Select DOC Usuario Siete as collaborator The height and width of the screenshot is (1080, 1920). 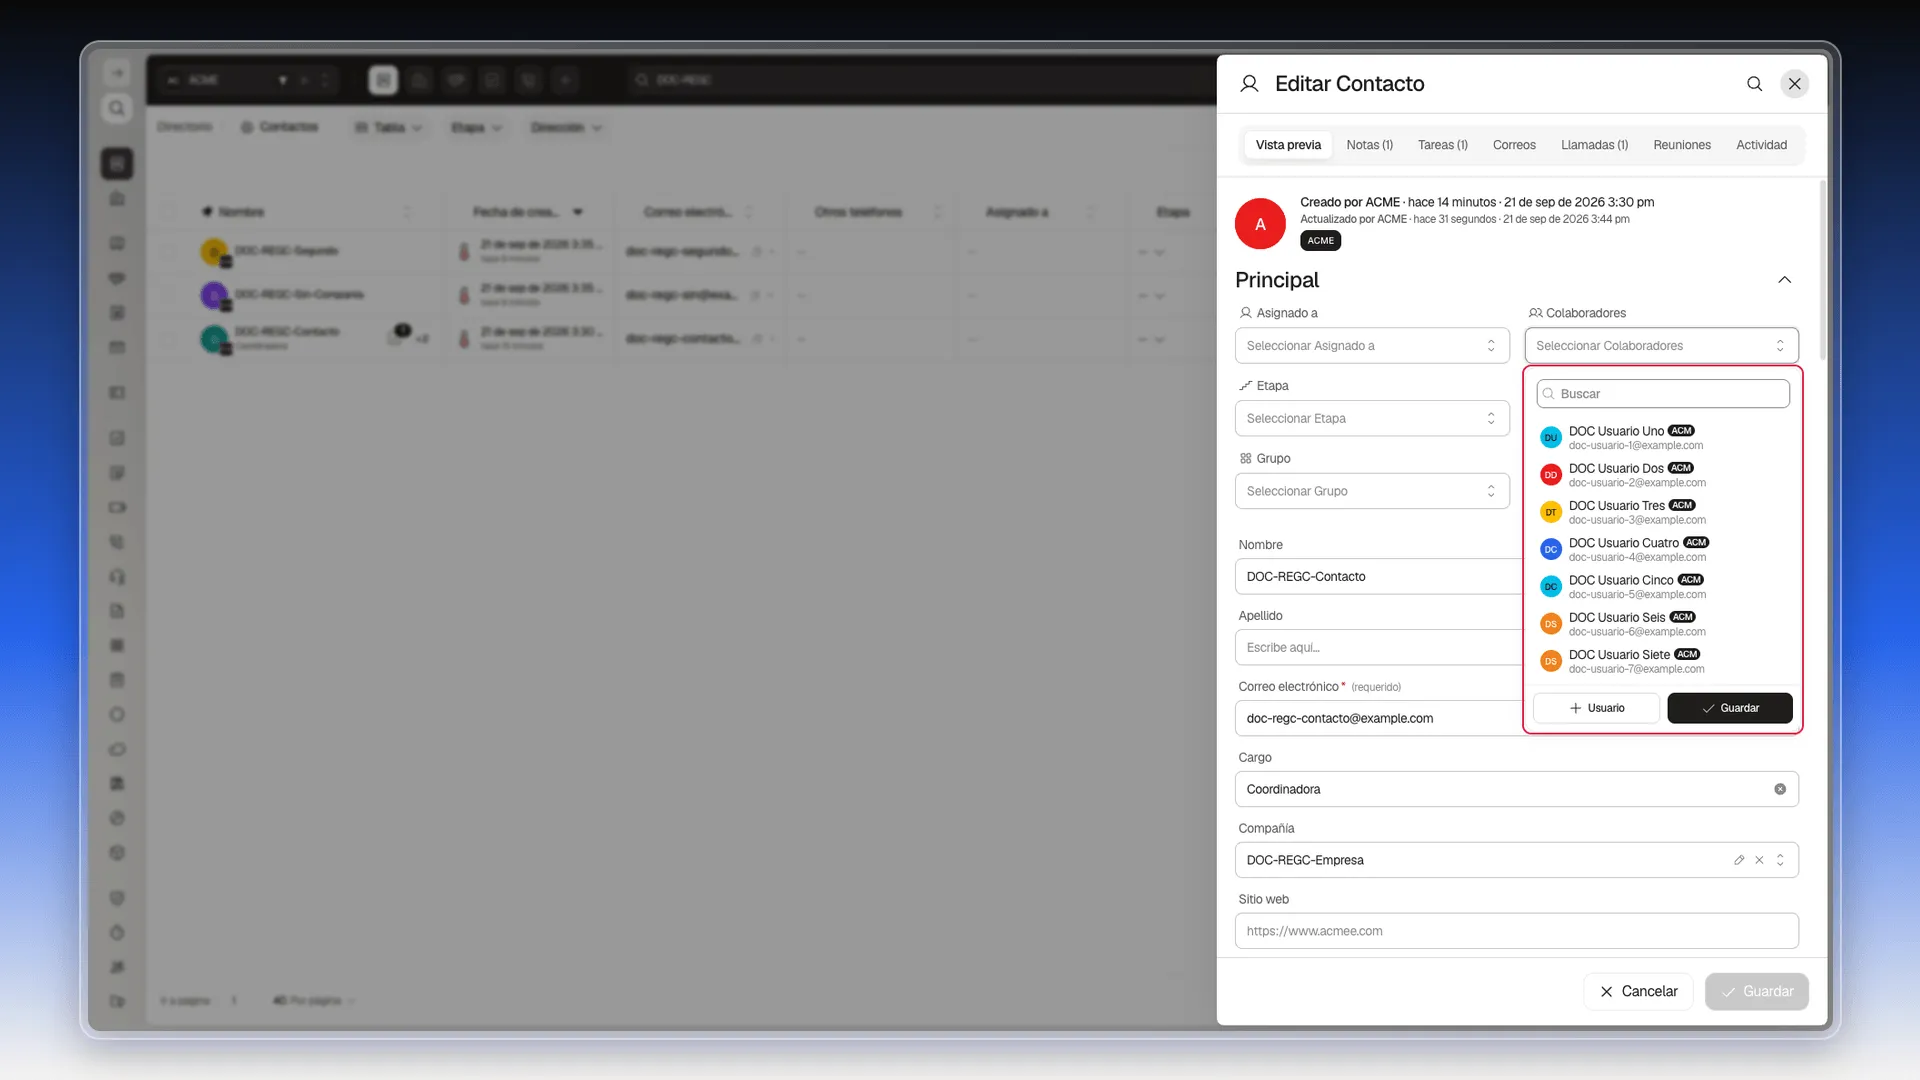1663,661
